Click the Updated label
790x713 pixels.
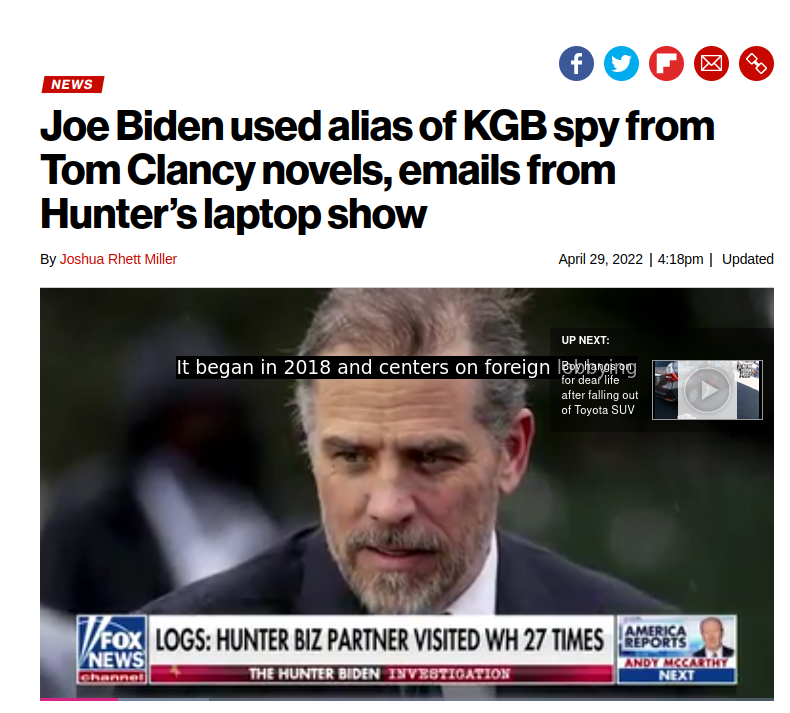tap(748, 259)
